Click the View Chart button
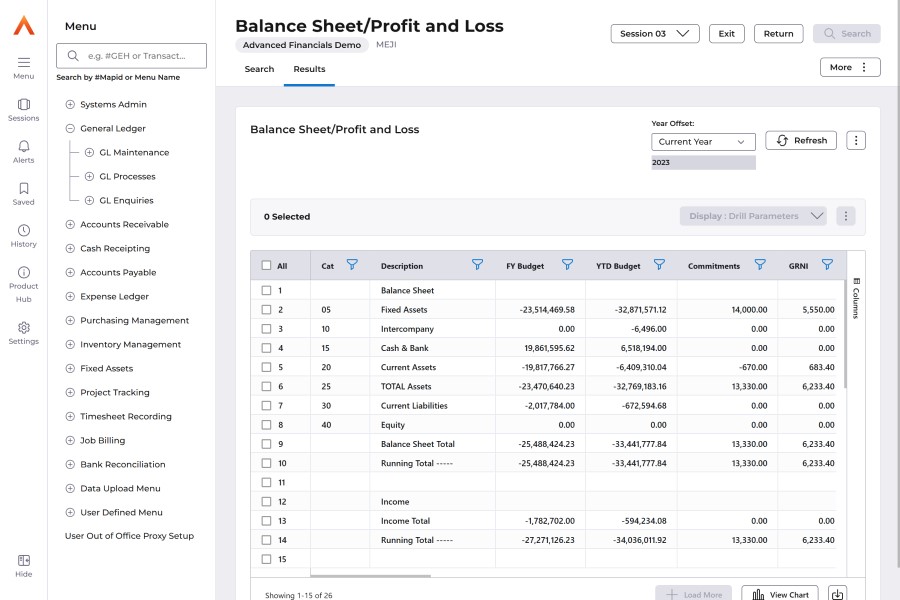The width and height of the screenshot is (900, 600). pyautogui.click(x=780, y=594)
